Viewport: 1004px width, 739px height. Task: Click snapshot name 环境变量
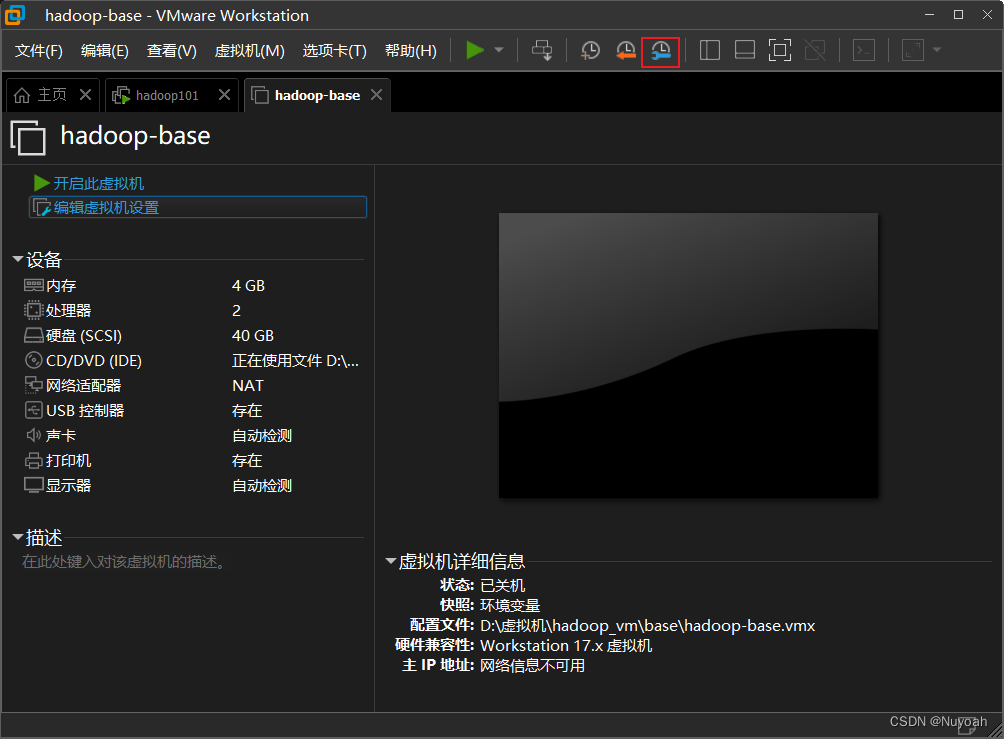[x=510, y=605]
